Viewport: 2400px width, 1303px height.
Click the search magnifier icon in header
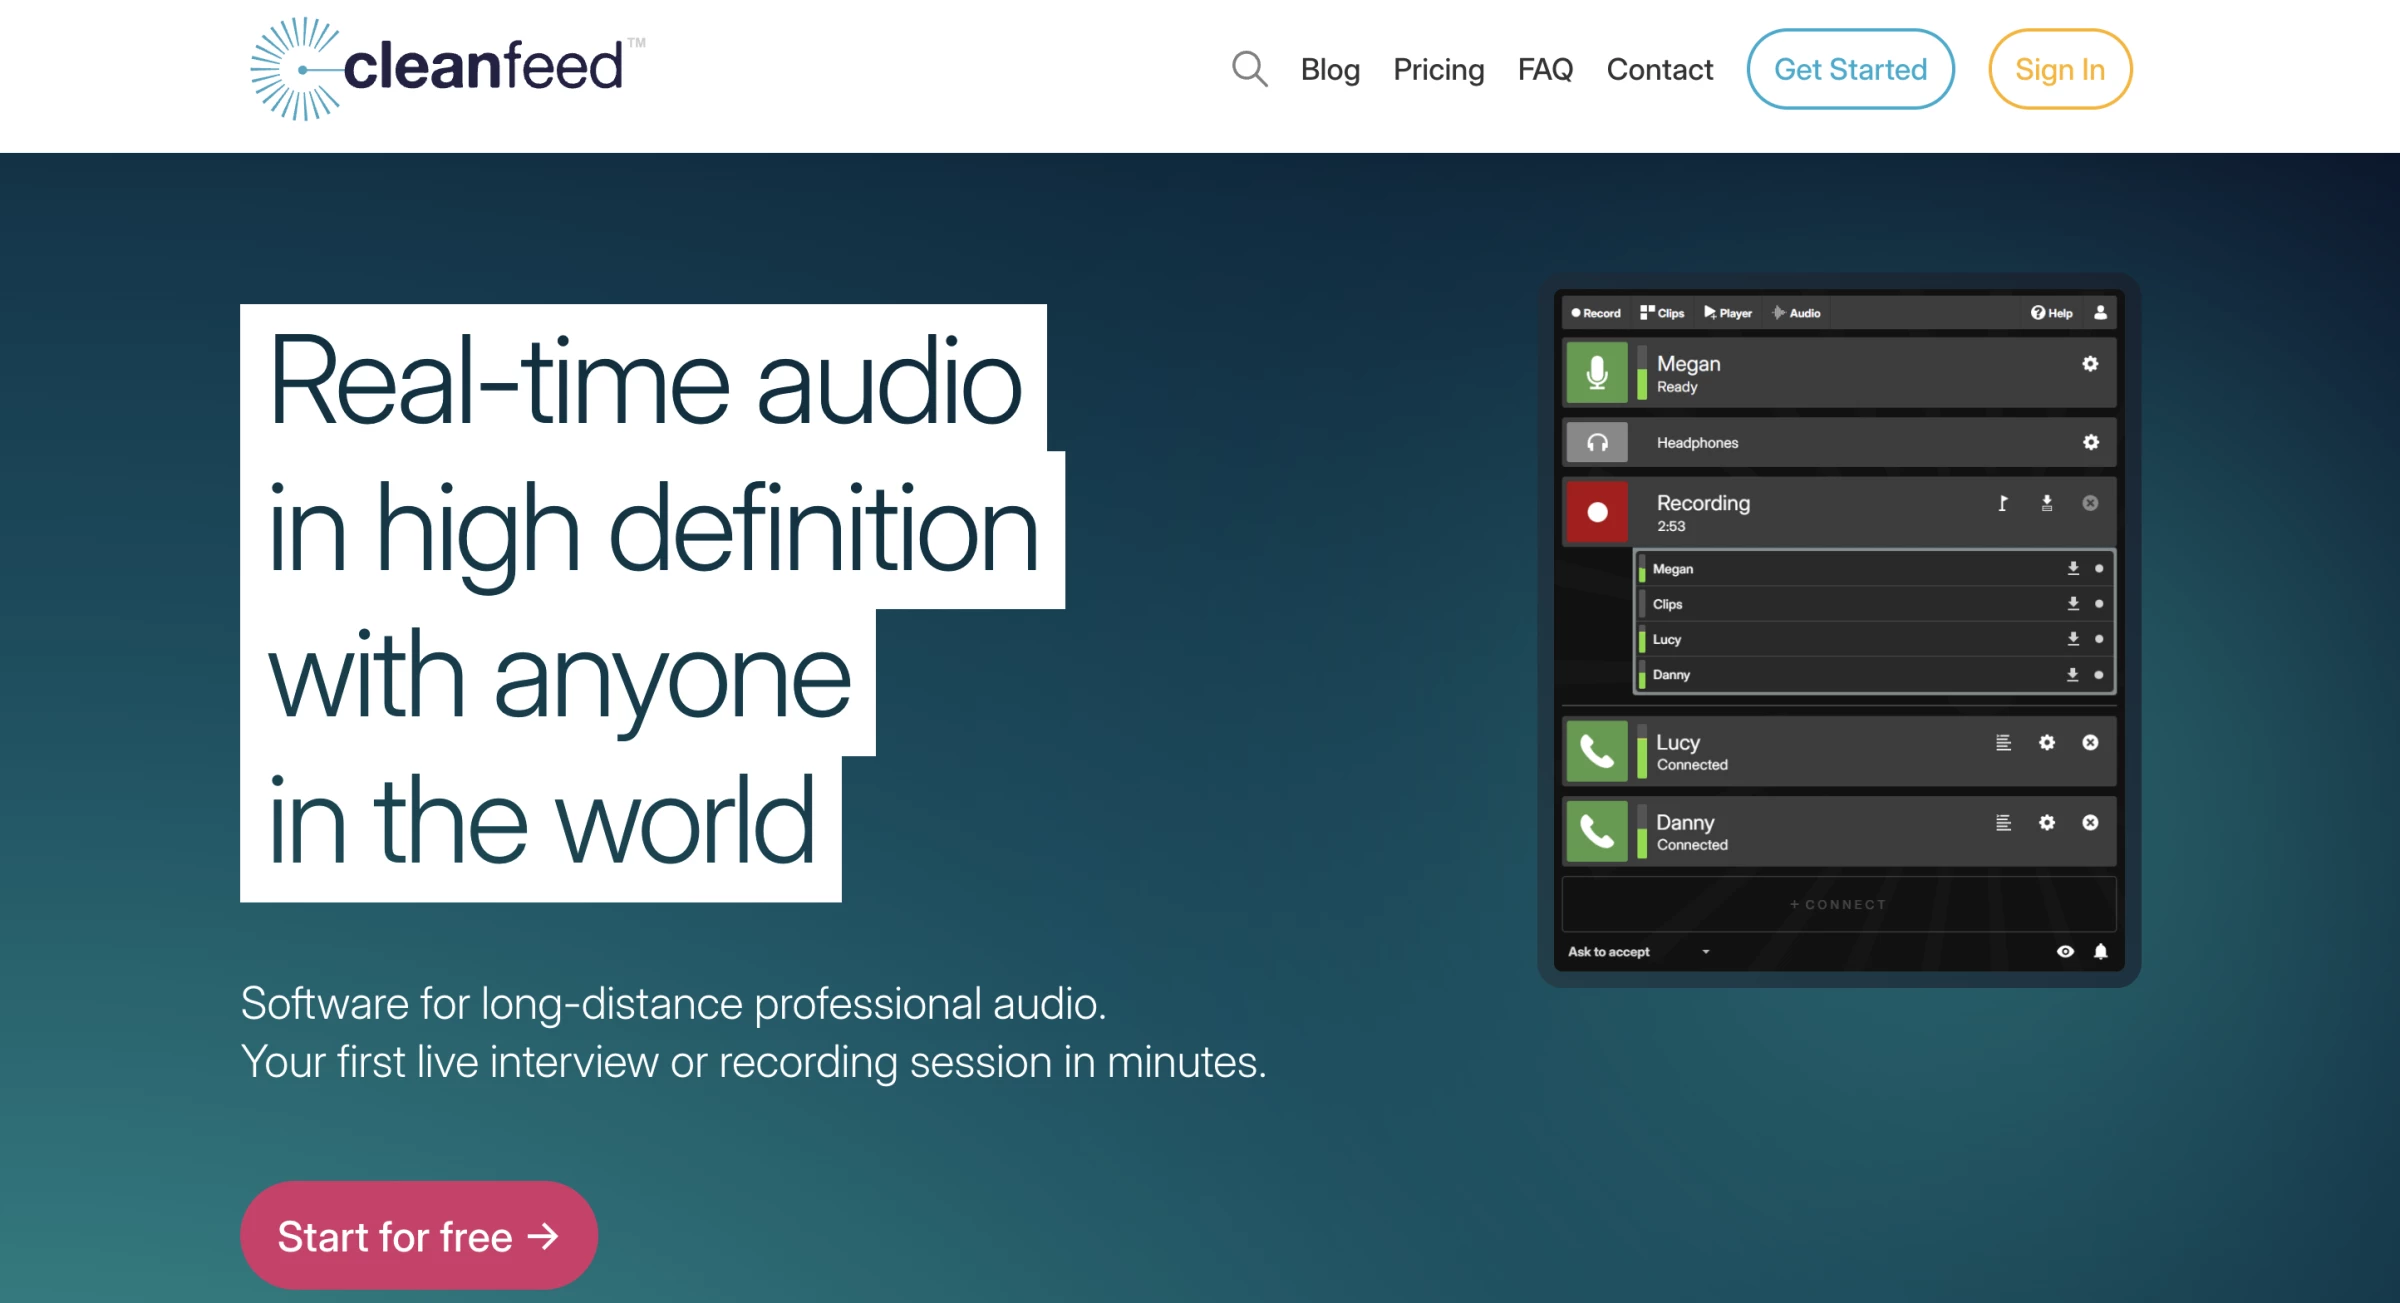pos(1249,69)
